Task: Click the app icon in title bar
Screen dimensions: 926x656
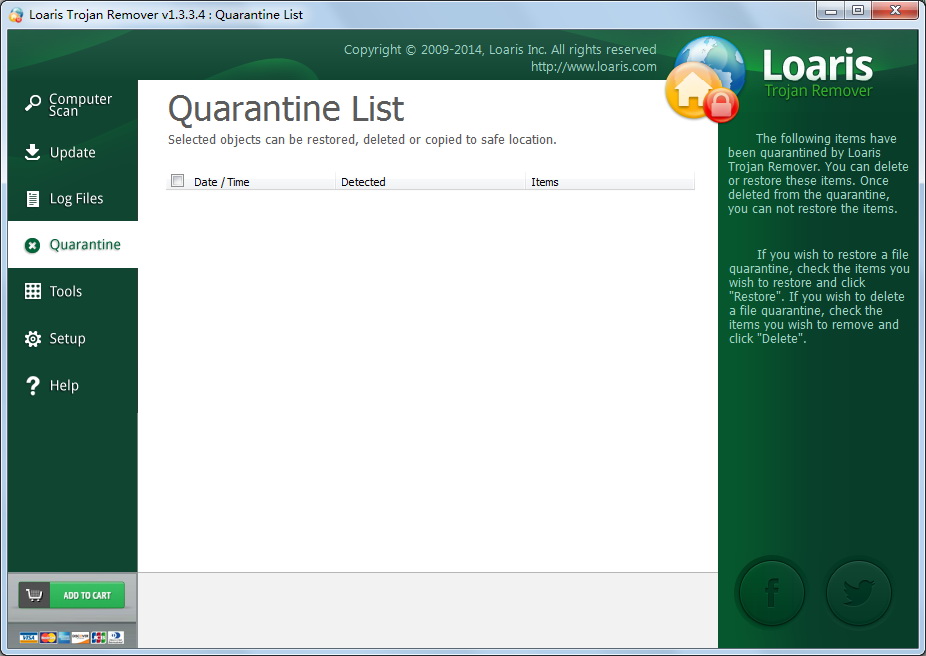Action: pos(16,15)
